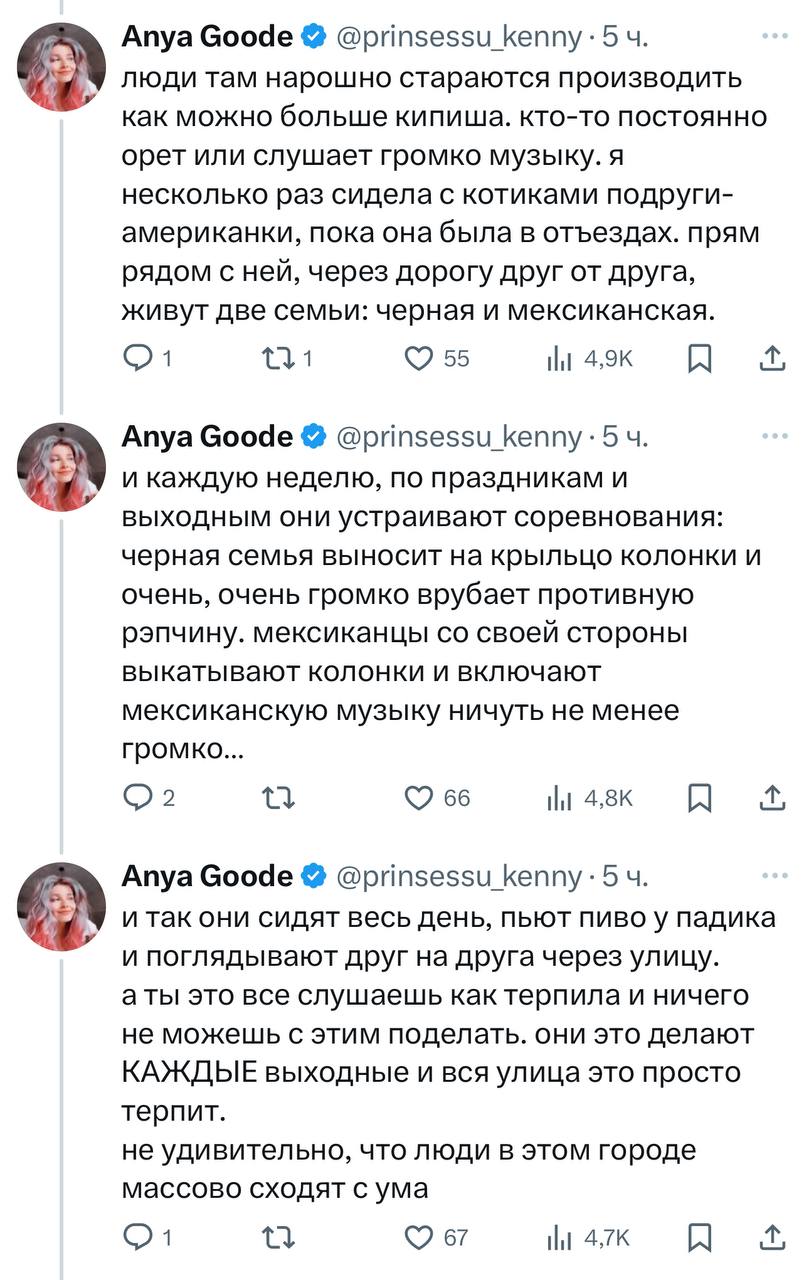
Task: Open three-dot menu of the third tweet
Action: [774, 875]
